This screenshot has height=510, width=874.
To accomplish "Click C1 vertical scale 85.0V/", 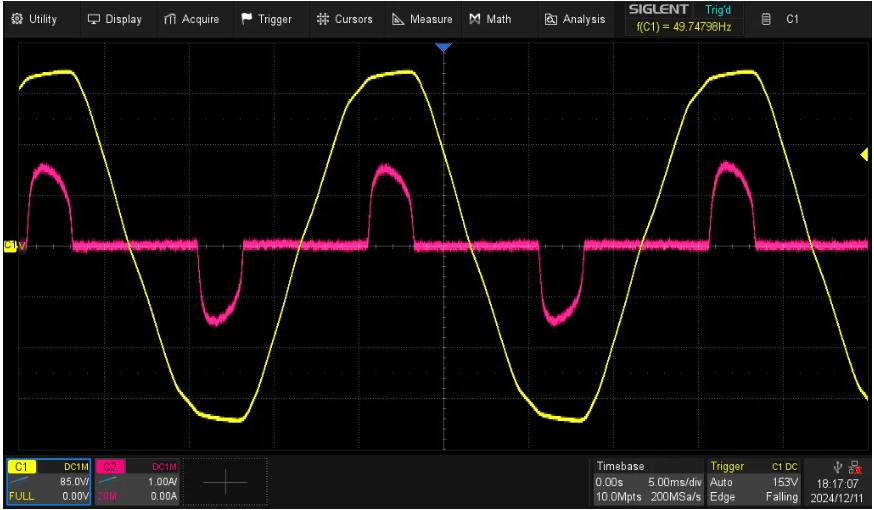I will 74,482.
